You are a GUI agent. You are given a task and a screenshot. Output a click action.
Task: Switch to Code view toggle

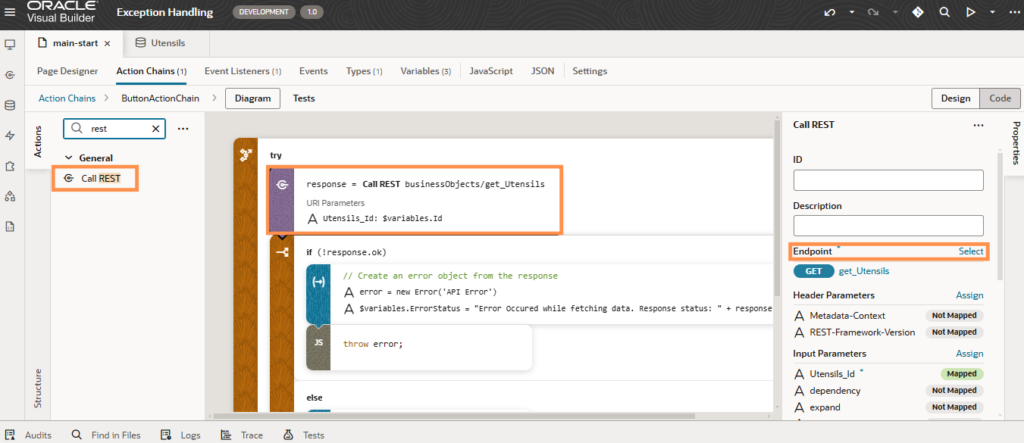[1000, 98]
